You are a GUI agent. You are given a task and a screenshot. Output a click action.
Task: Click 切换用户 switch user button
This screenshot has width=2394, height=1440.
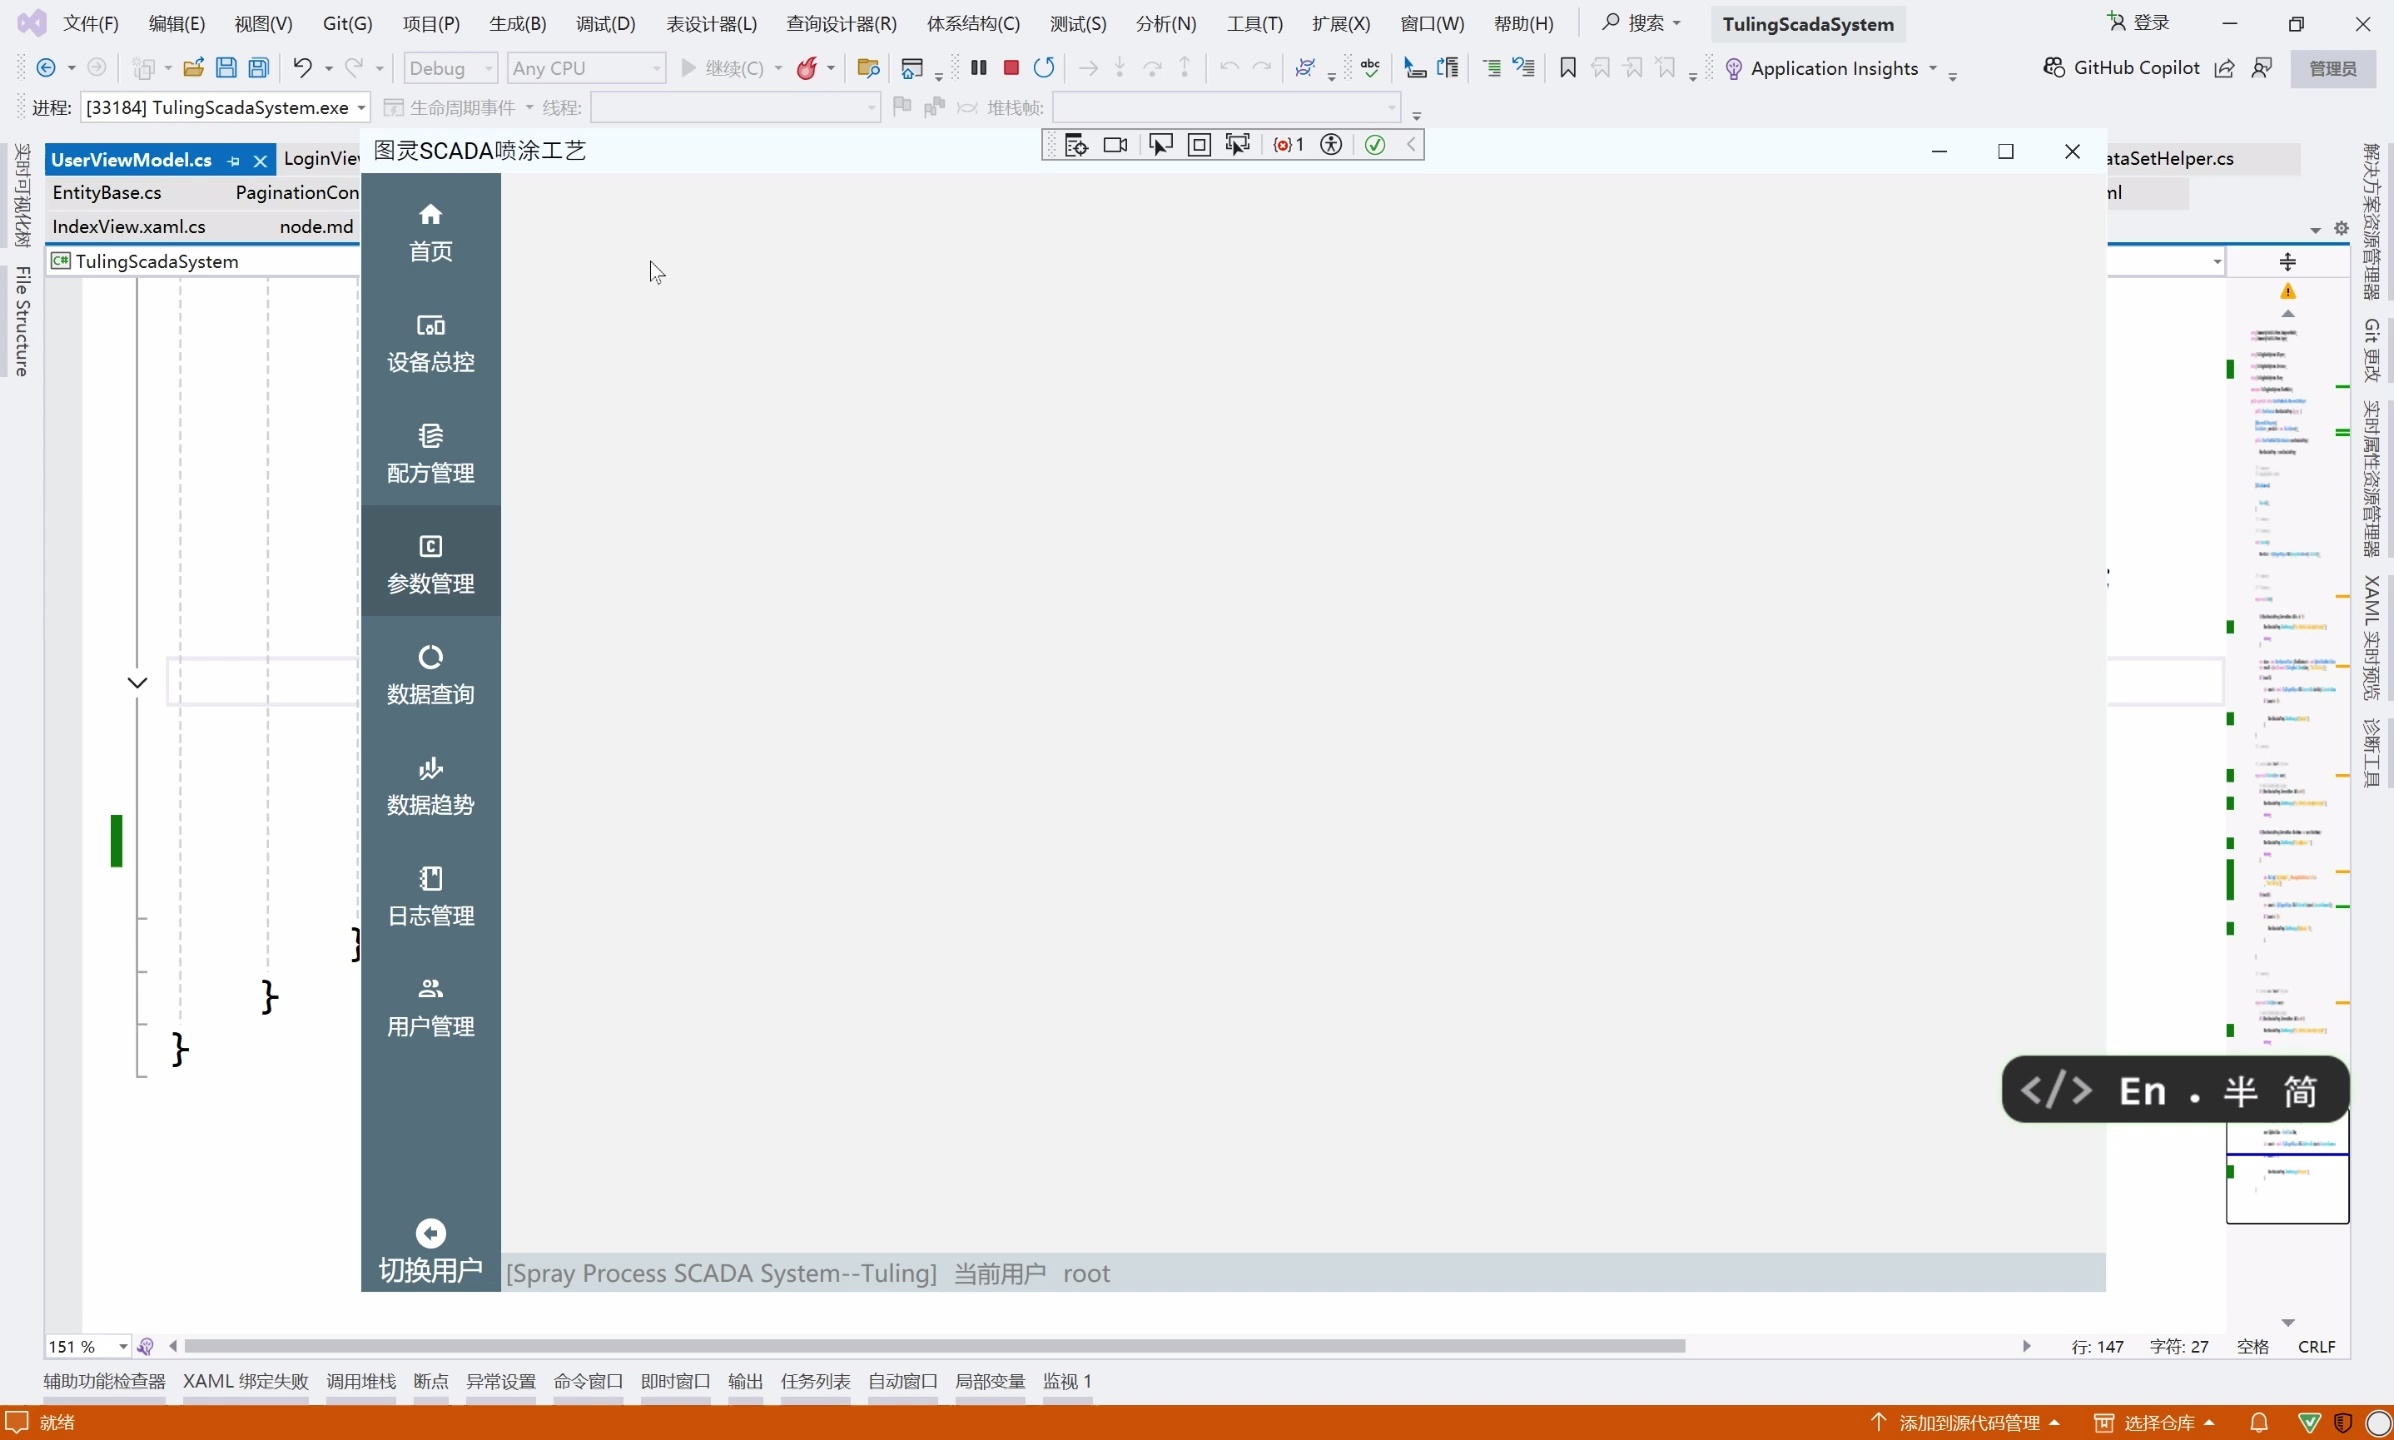431,1251
